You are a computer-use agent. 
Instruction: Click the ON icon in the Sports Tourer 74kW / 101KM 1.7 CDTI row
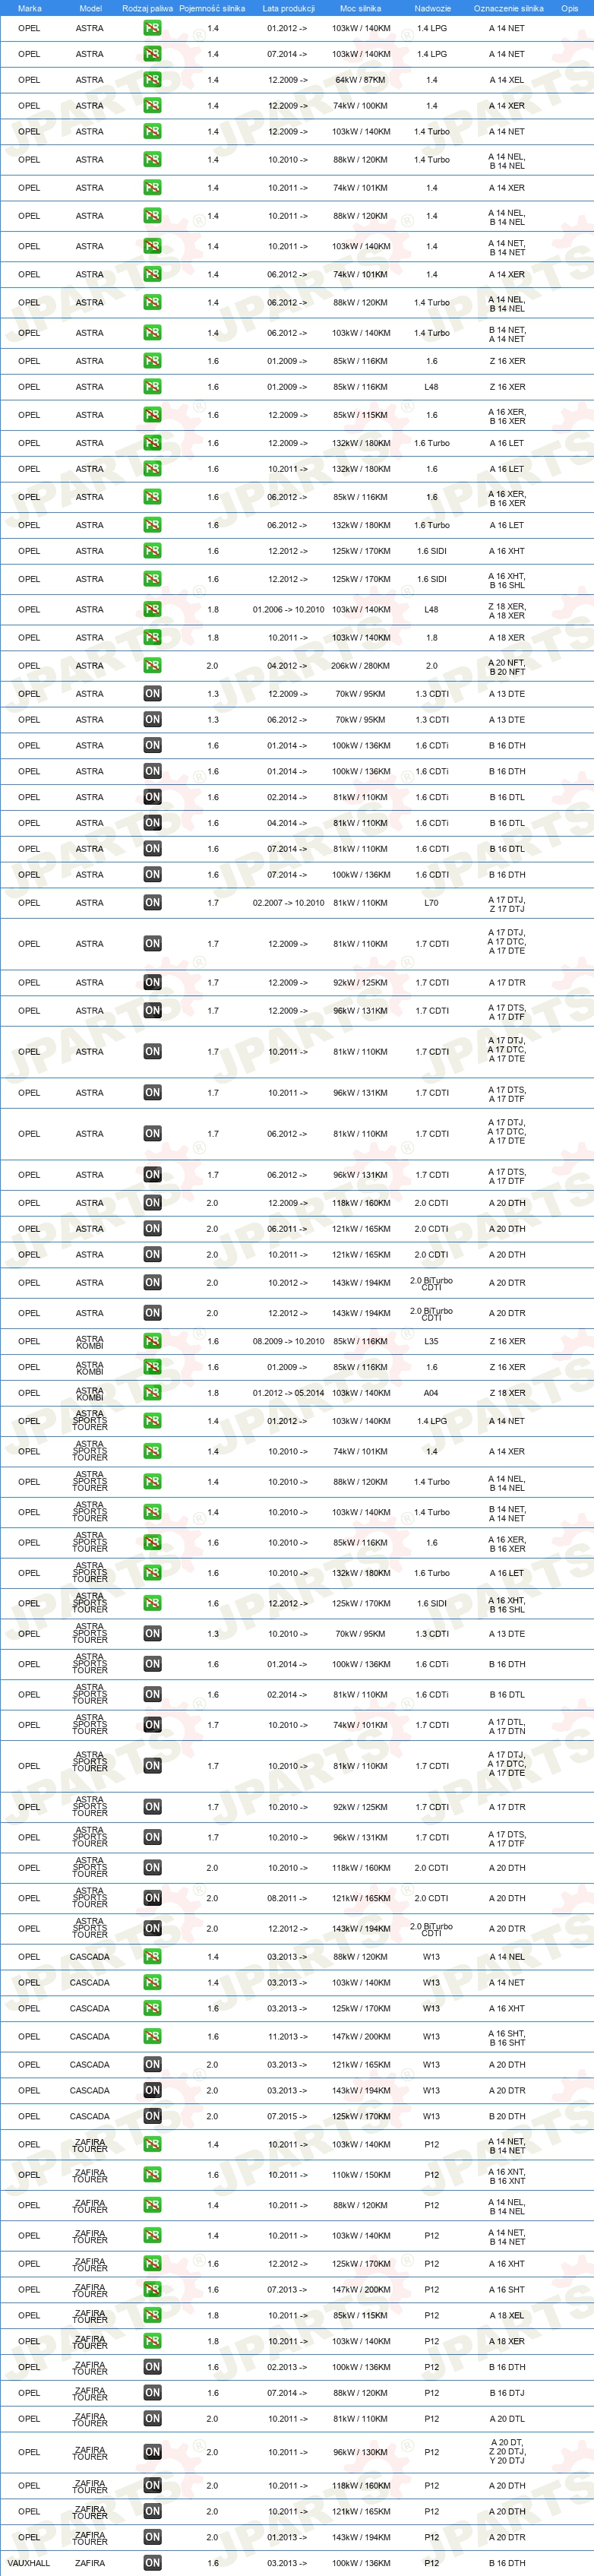152,1725
